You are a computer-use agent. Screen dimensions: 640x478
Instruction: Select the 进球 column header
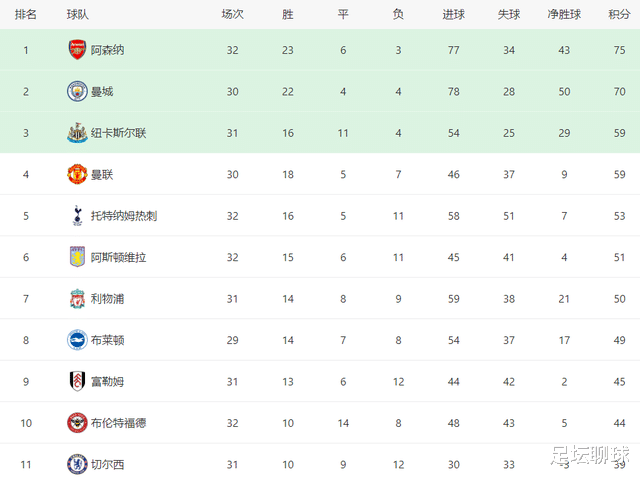[x=453, y=15]
